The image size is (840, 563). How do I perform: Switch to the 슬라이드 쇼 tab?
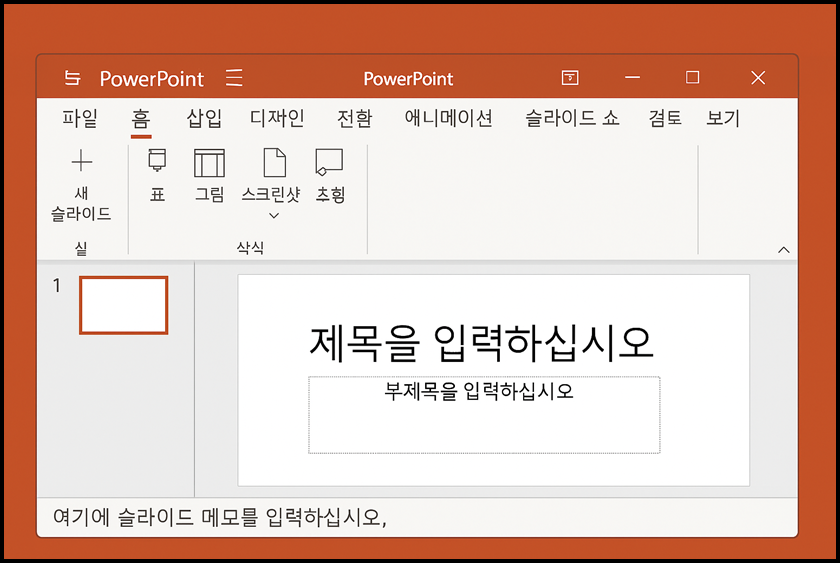[572, 118]
